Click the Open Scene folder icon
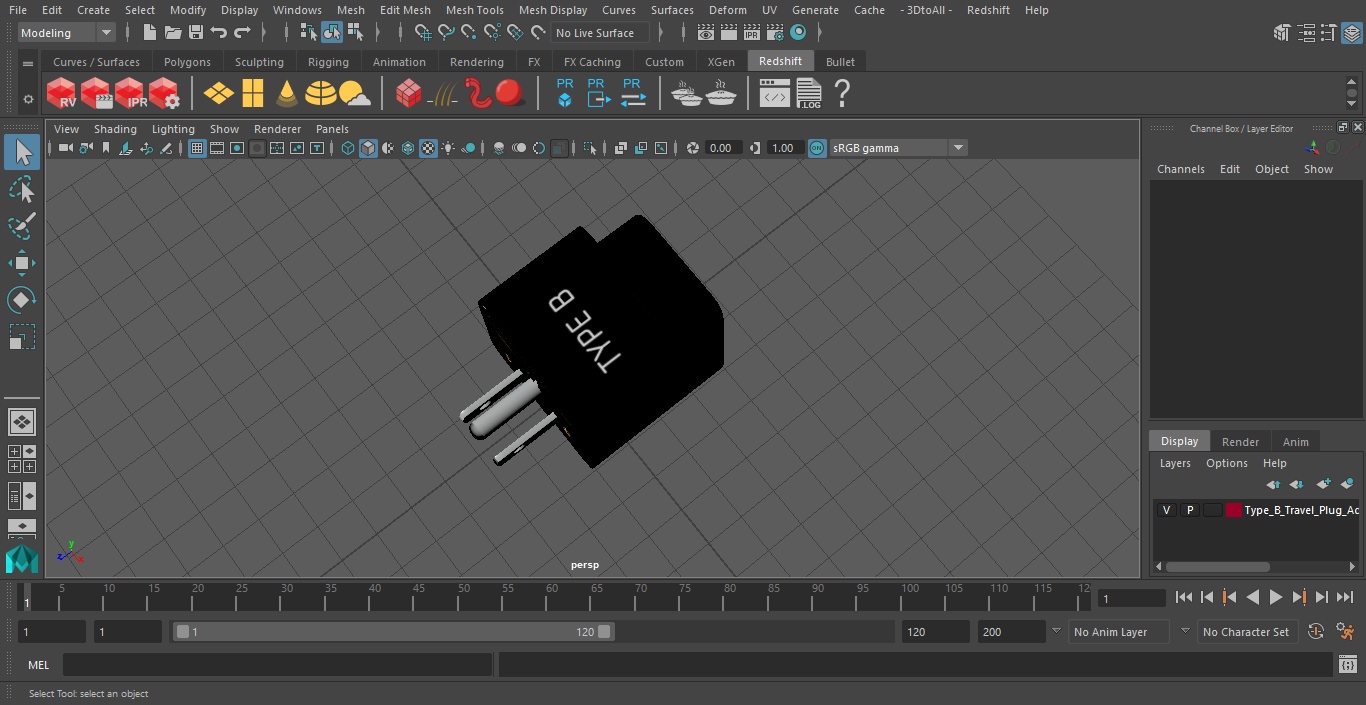This screenshot has height=705, width=1366. (x=173, y=33)
